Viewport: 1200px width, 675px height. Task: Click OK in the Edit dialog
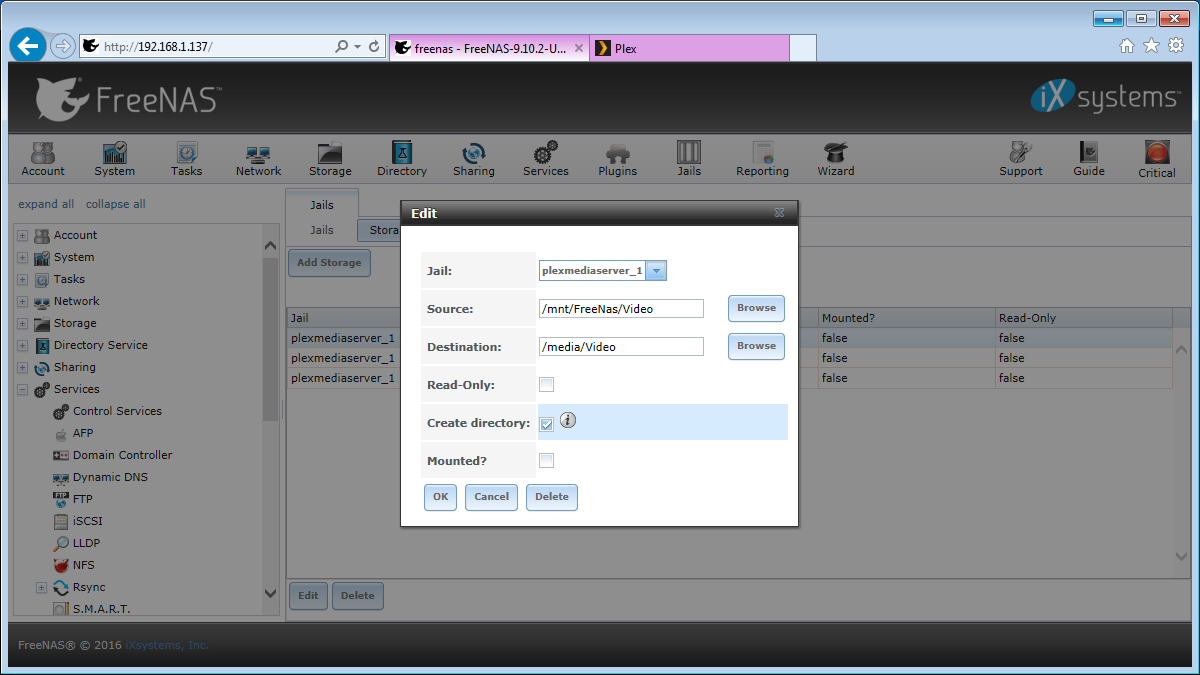pyautogui.click(x=440, y=497)
